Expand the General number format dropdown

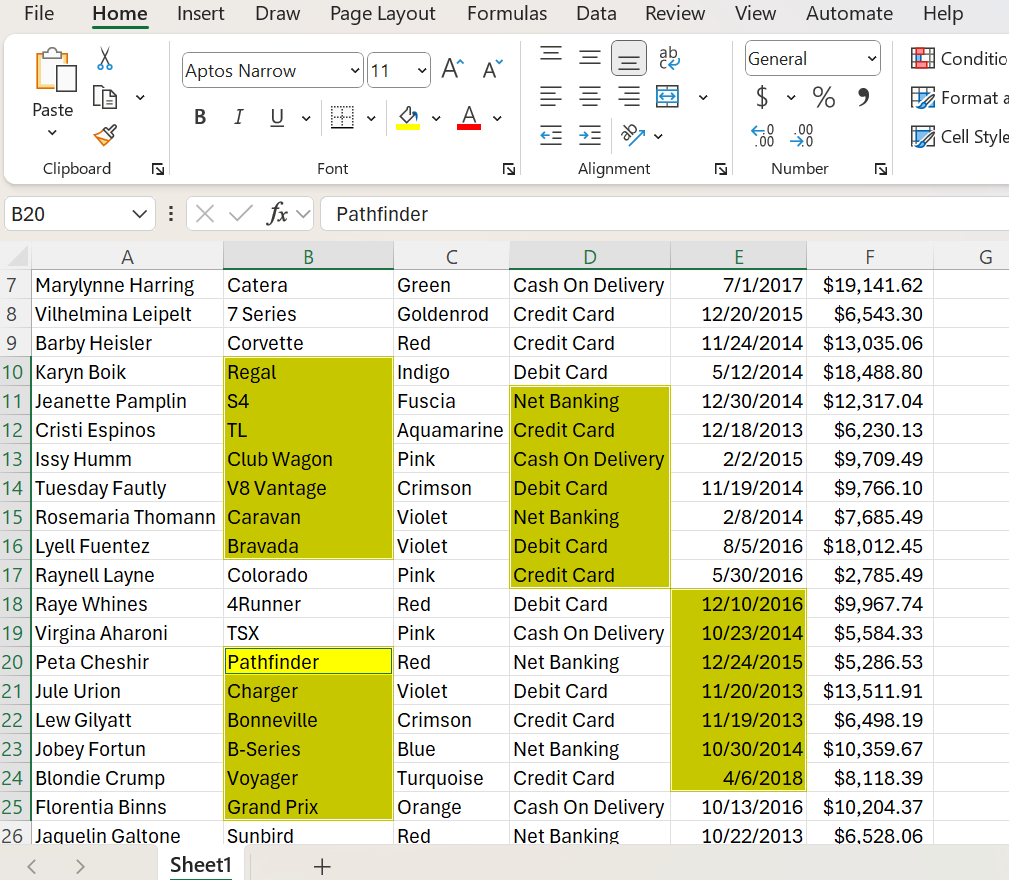tap(871, 59)
